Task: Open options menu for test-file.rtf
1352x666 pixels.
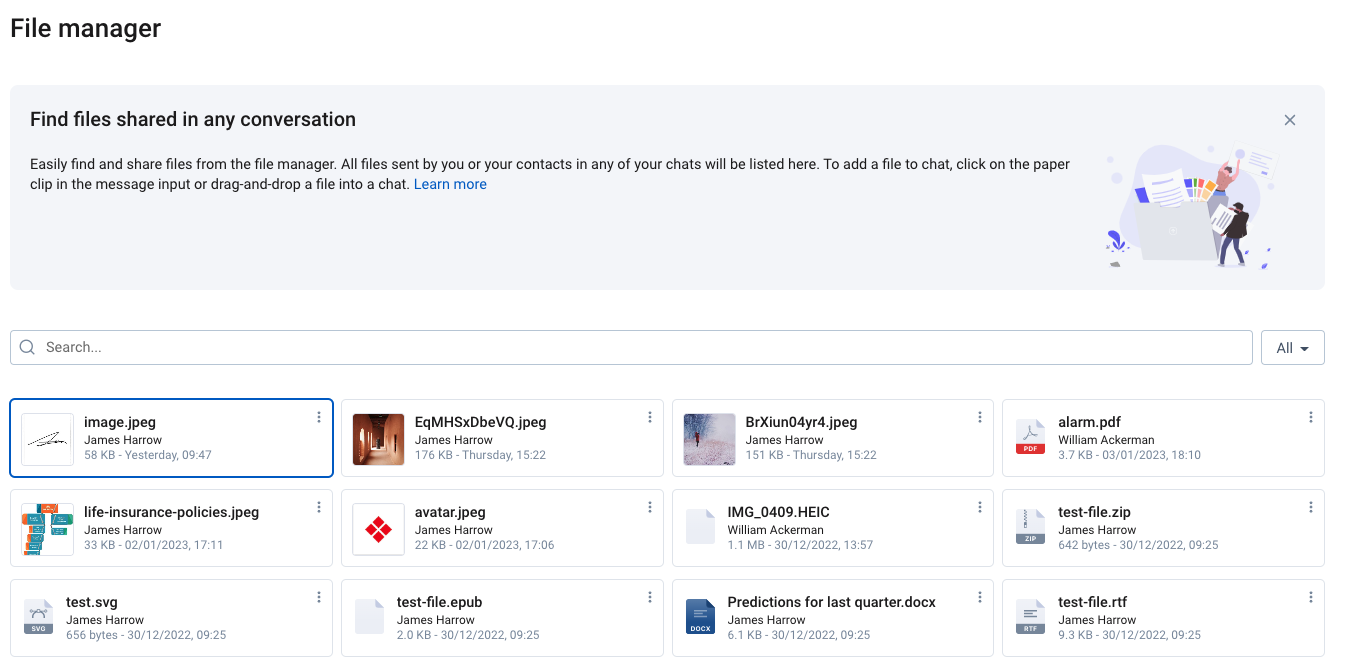Action: point(1311,597)
